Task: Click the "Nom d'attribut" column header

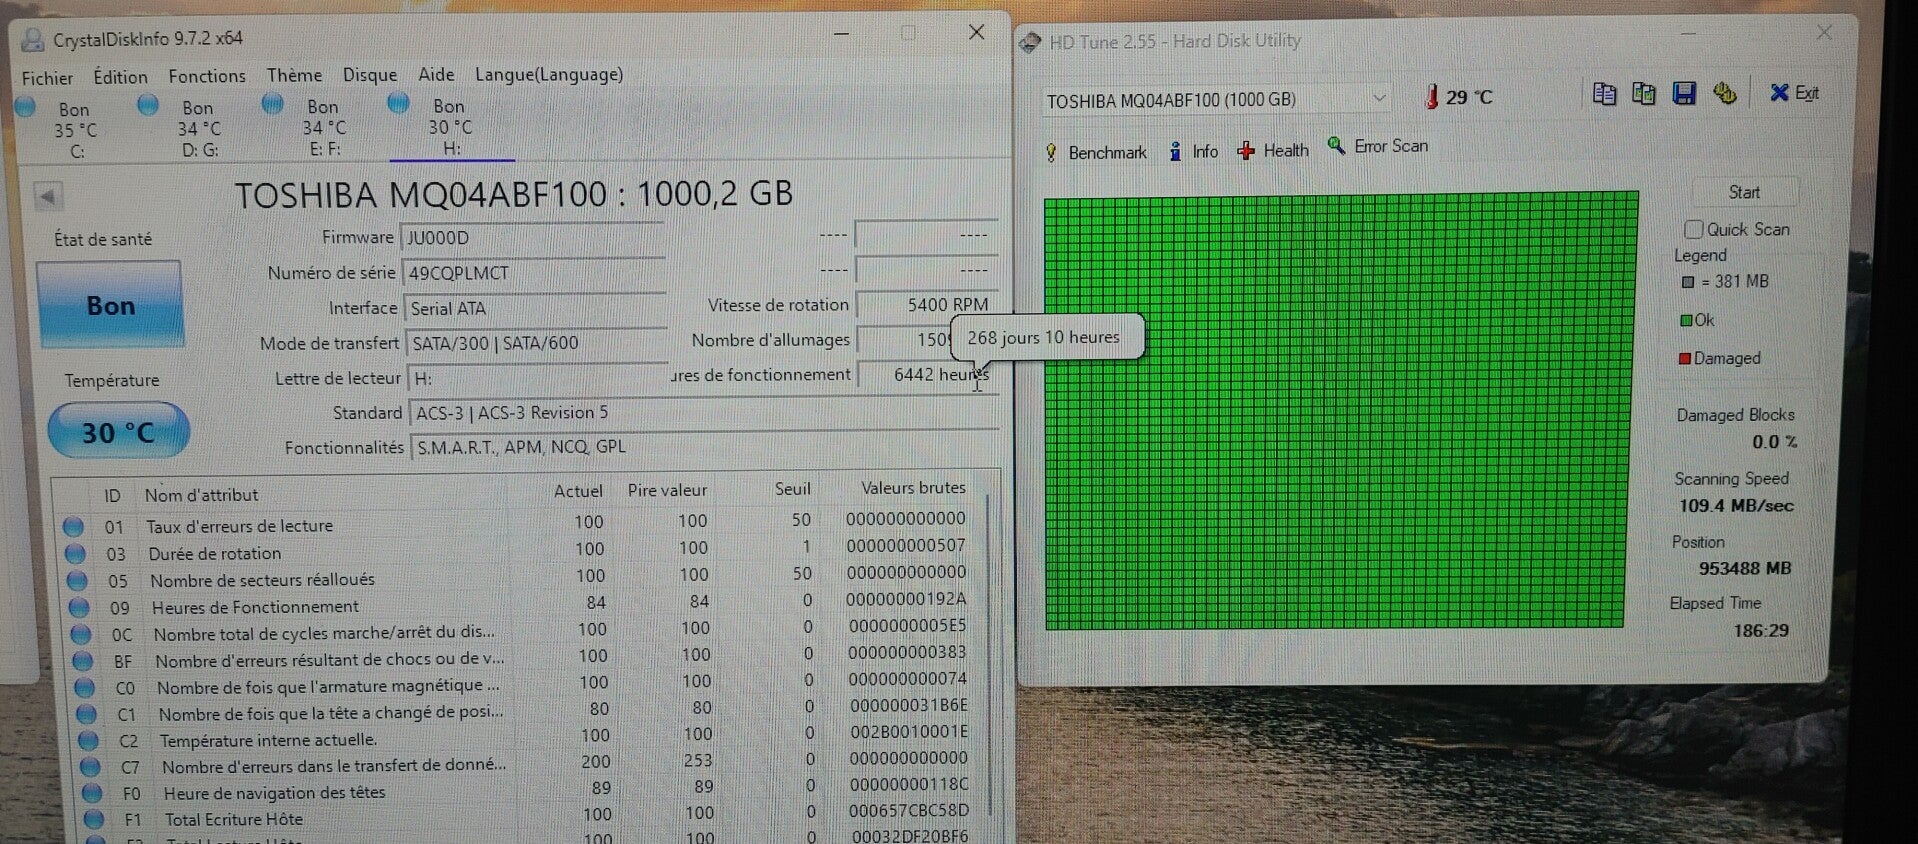Action: pos(201,495)
